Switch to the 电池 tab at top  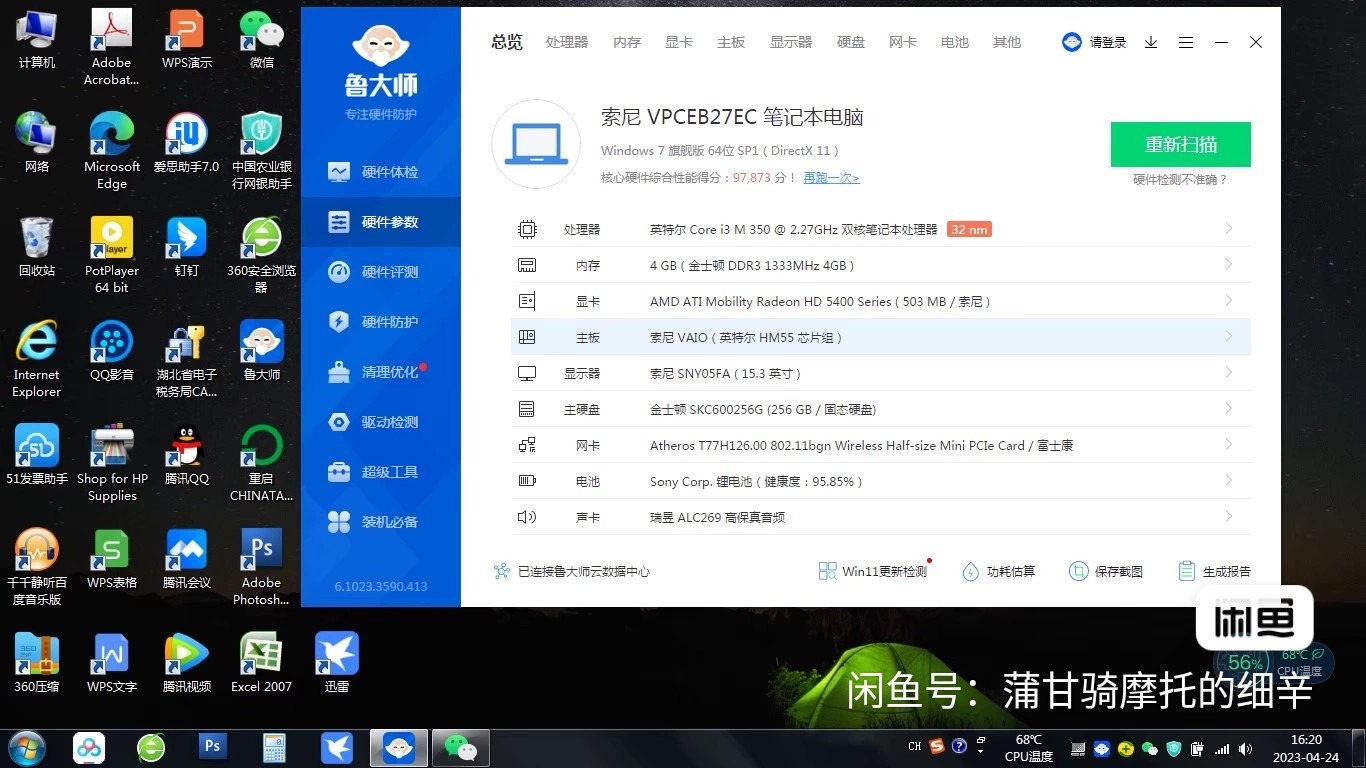(x=955, y=42)
